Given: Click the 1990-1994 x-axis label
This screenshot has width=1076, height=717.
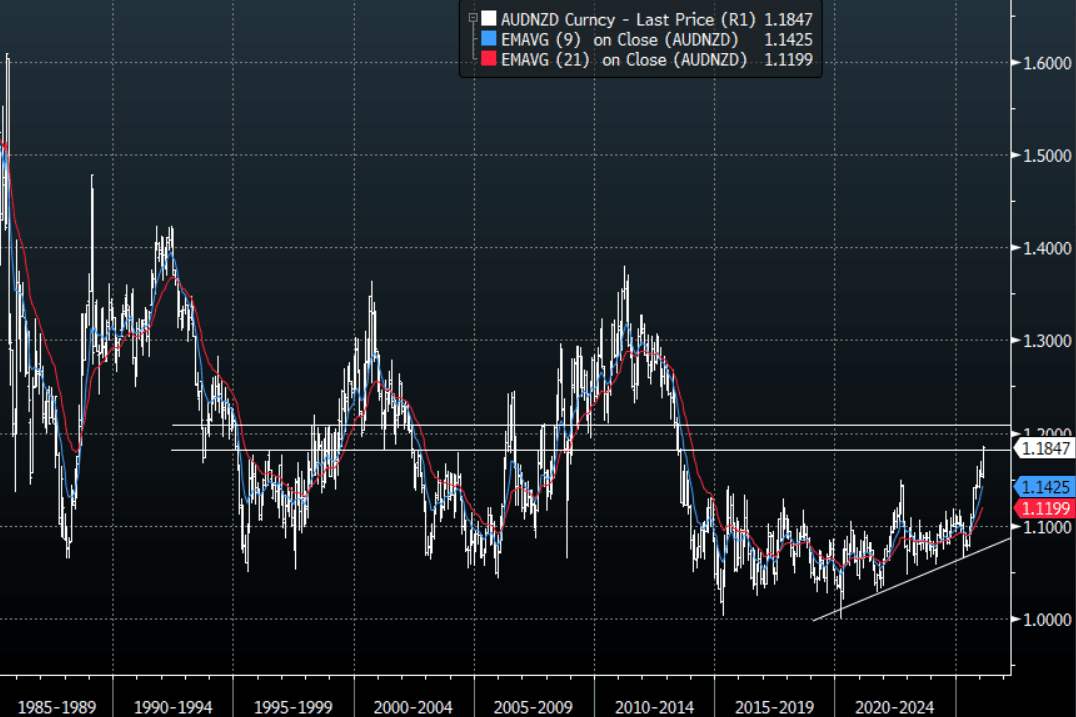Looking at the screenshot, I should (x=174, y=707).
